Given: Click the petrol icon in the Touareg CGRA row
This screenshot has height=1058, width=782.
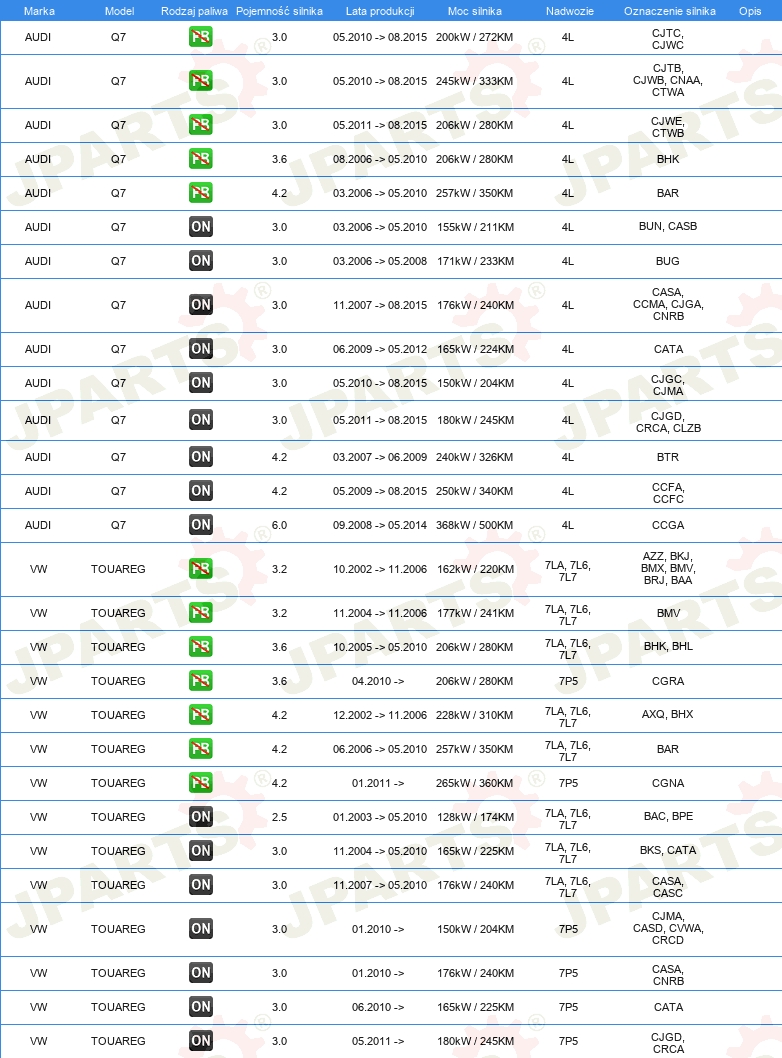Looking at the screenshot, I should point(200,681).
